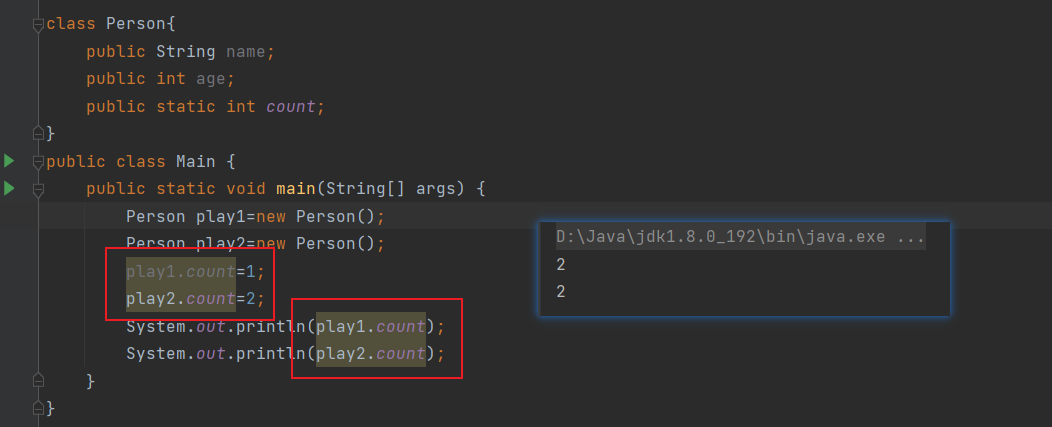Click the first output line 2

(x=561, y=265)
